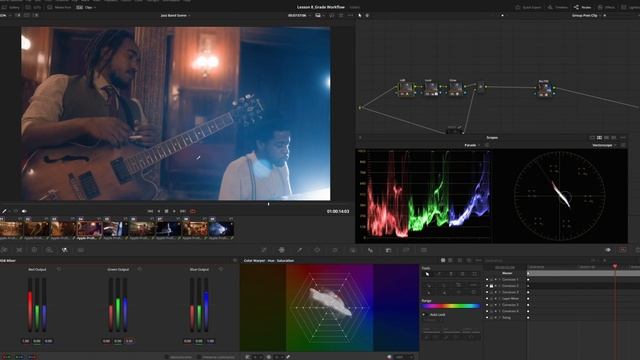The height and width of the screenshot is (360, 640).
Task: Click green slider in Green Output group
Action: (118, 305)
